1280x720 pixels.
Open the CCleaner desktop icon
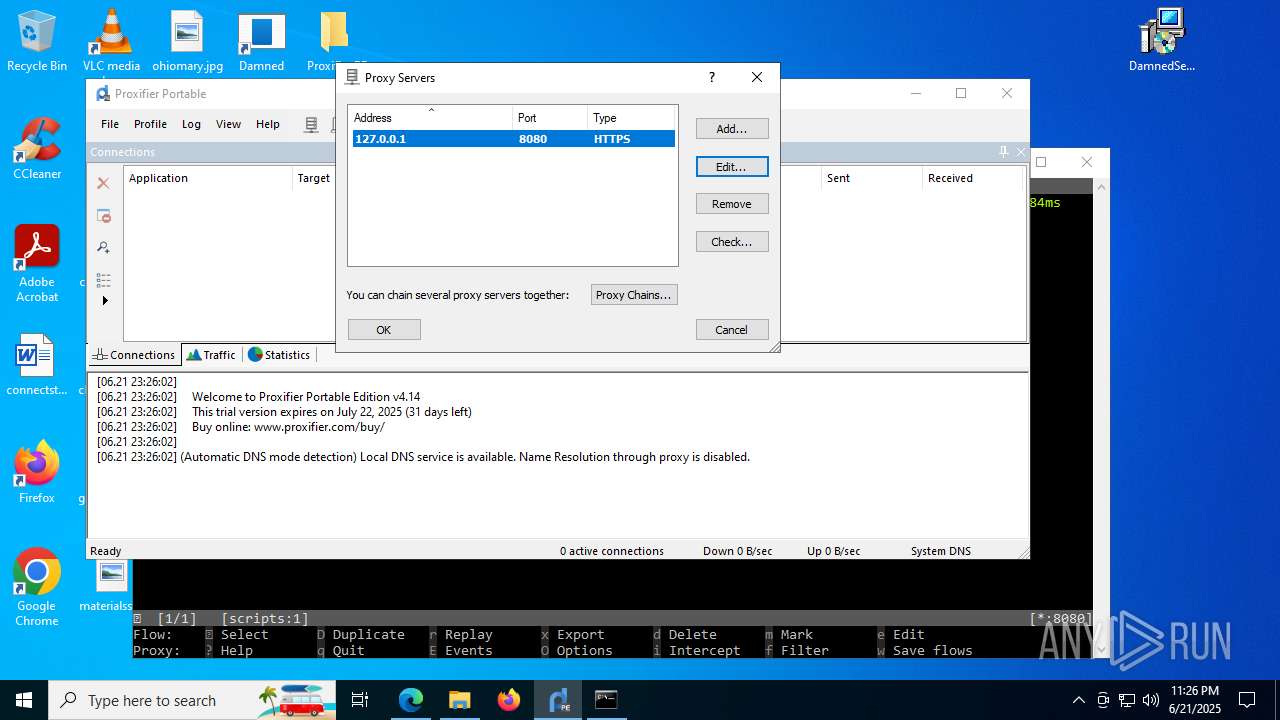point(37,148)
